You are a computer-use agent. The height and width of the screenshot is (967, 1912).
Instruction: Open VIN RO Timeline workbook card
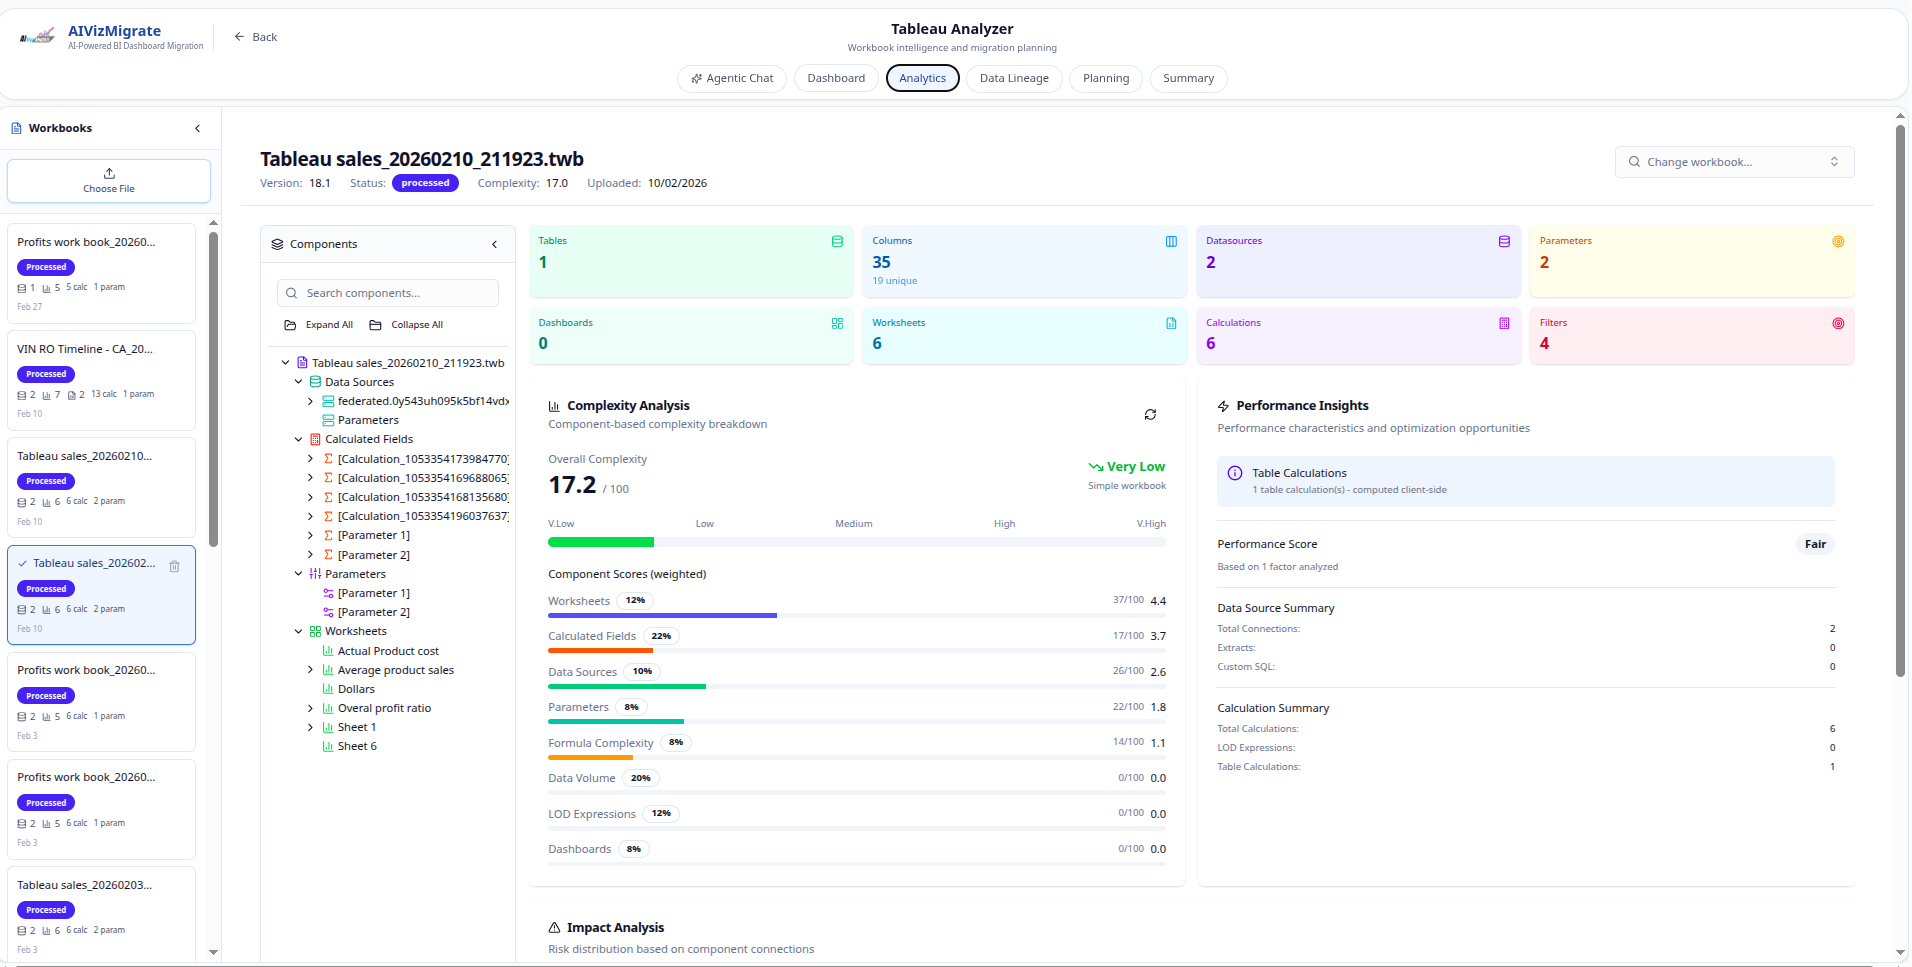(x=101, y=381)
